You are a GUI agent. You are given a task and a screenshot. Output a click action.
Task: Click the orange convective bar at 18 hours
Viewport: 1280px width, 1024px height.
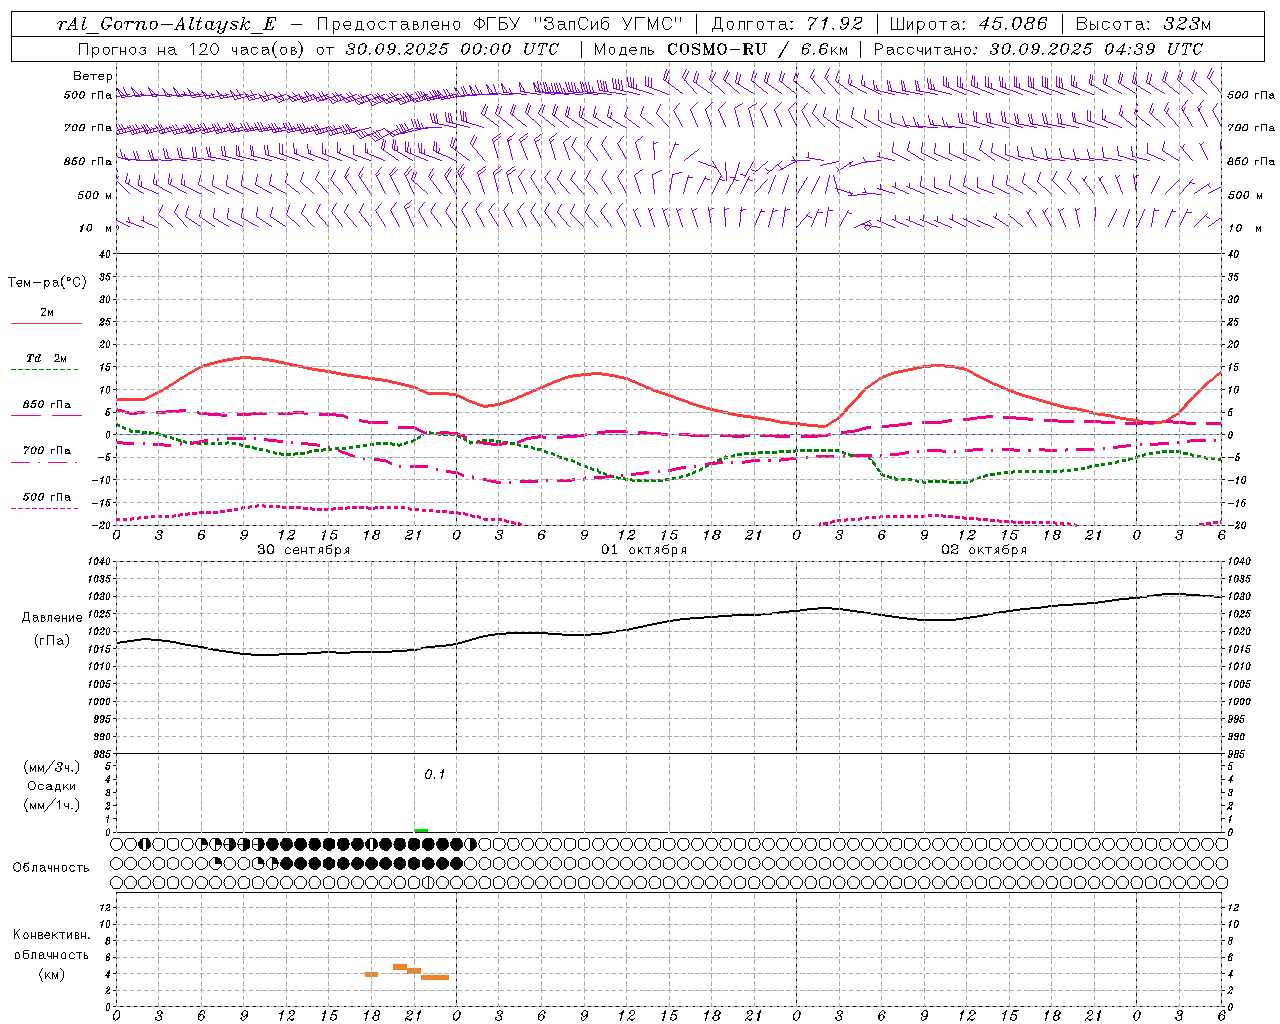[371, 974]
